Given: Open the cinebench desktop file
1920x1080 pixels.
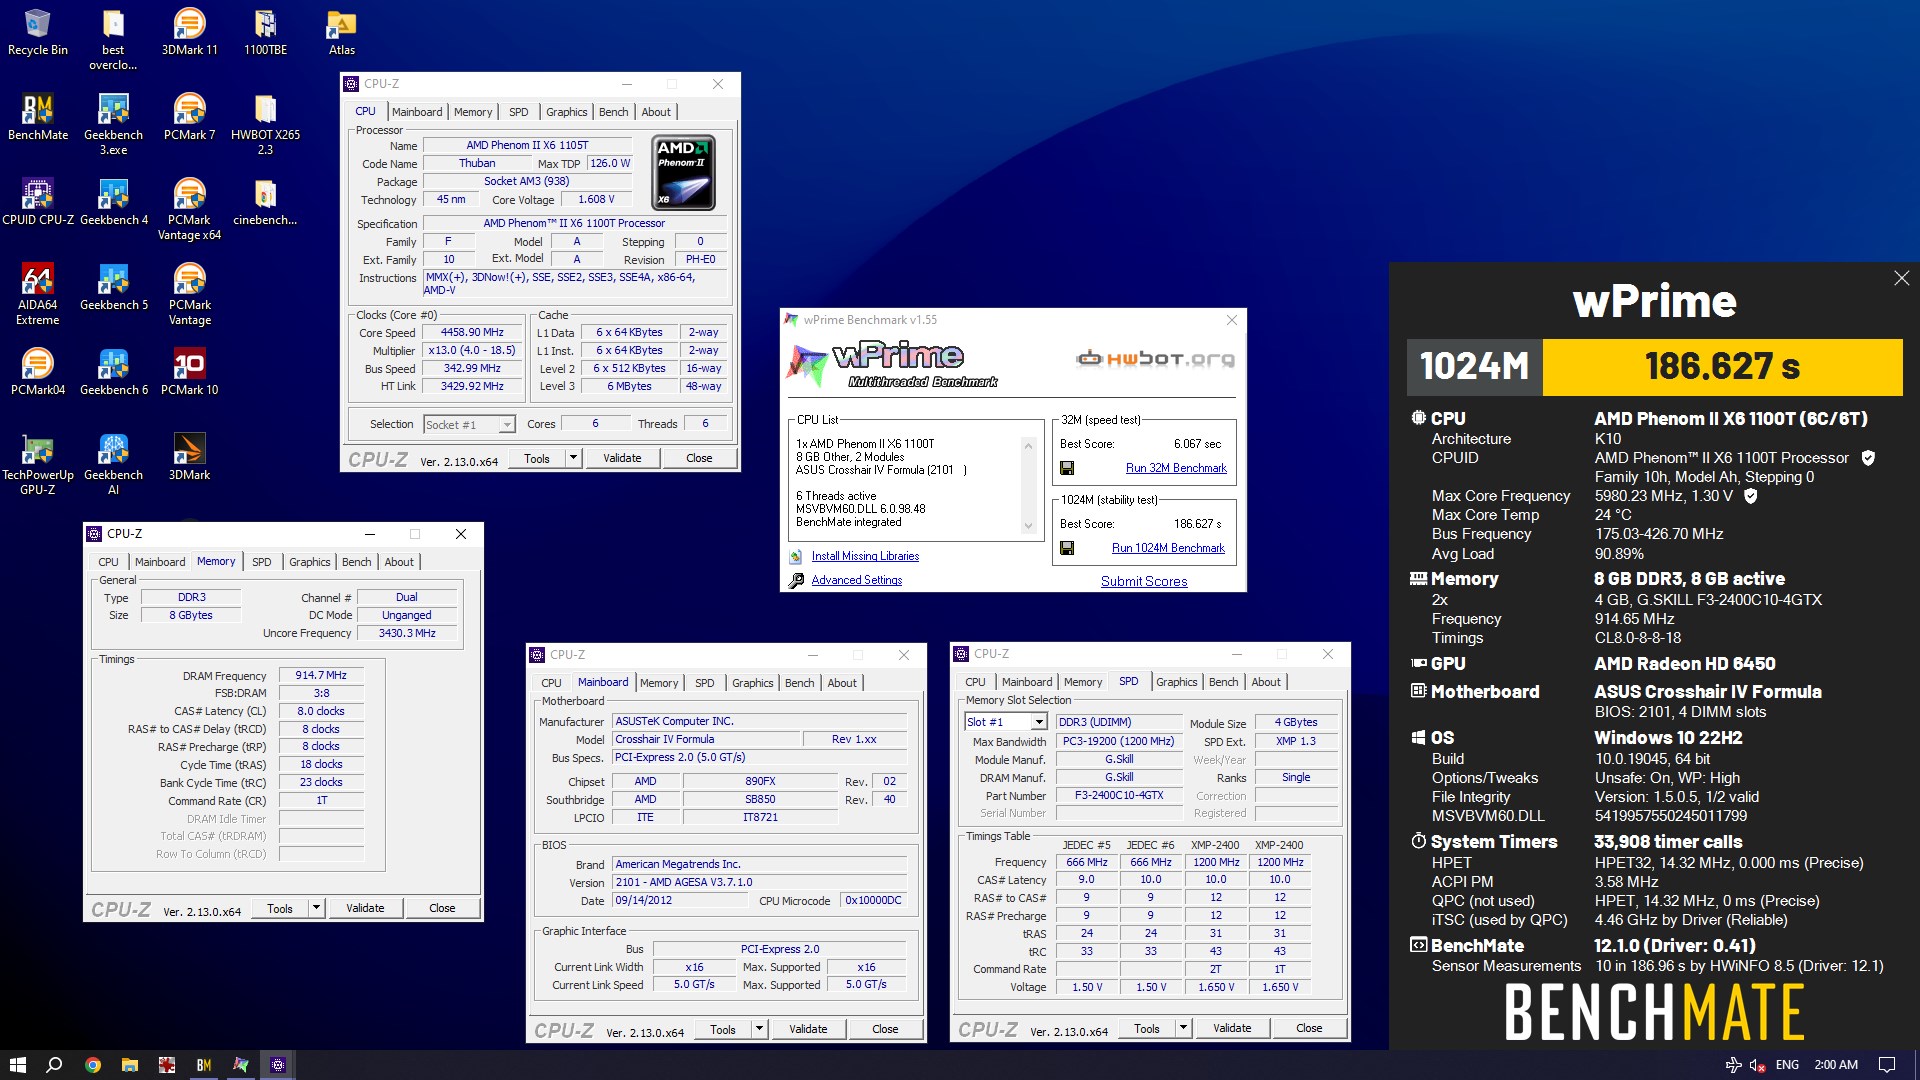Looking at the screenshot, I should (x=265, y=202).
